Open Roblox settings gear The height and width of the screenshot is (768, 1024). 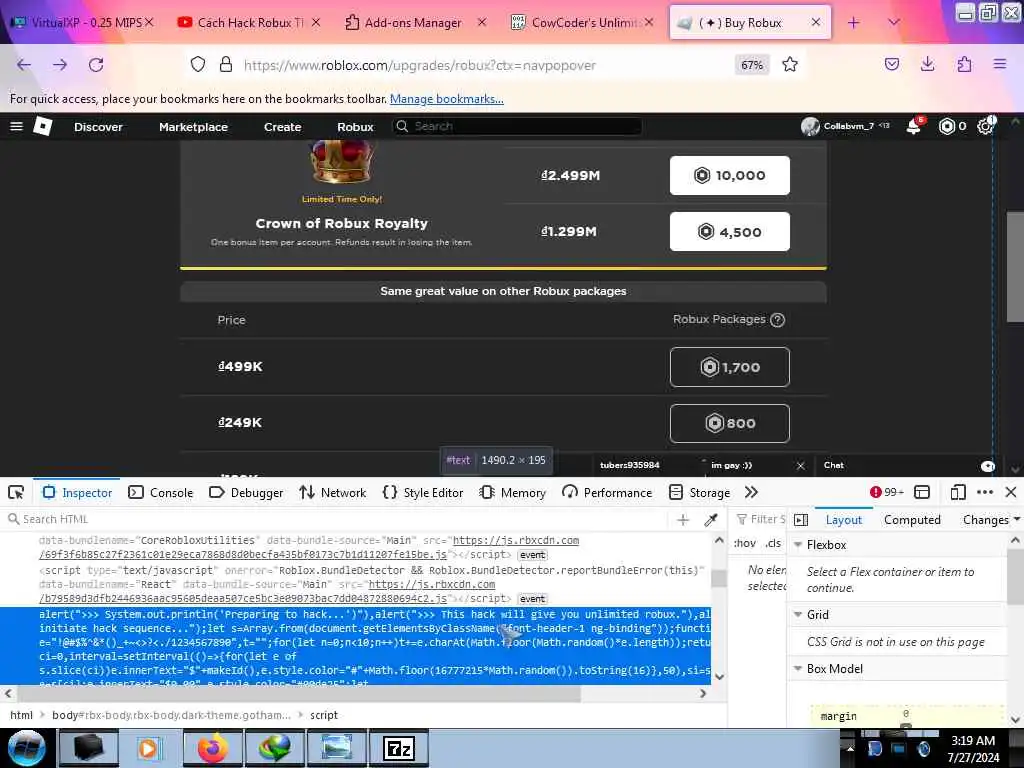(x=985, y=126)
